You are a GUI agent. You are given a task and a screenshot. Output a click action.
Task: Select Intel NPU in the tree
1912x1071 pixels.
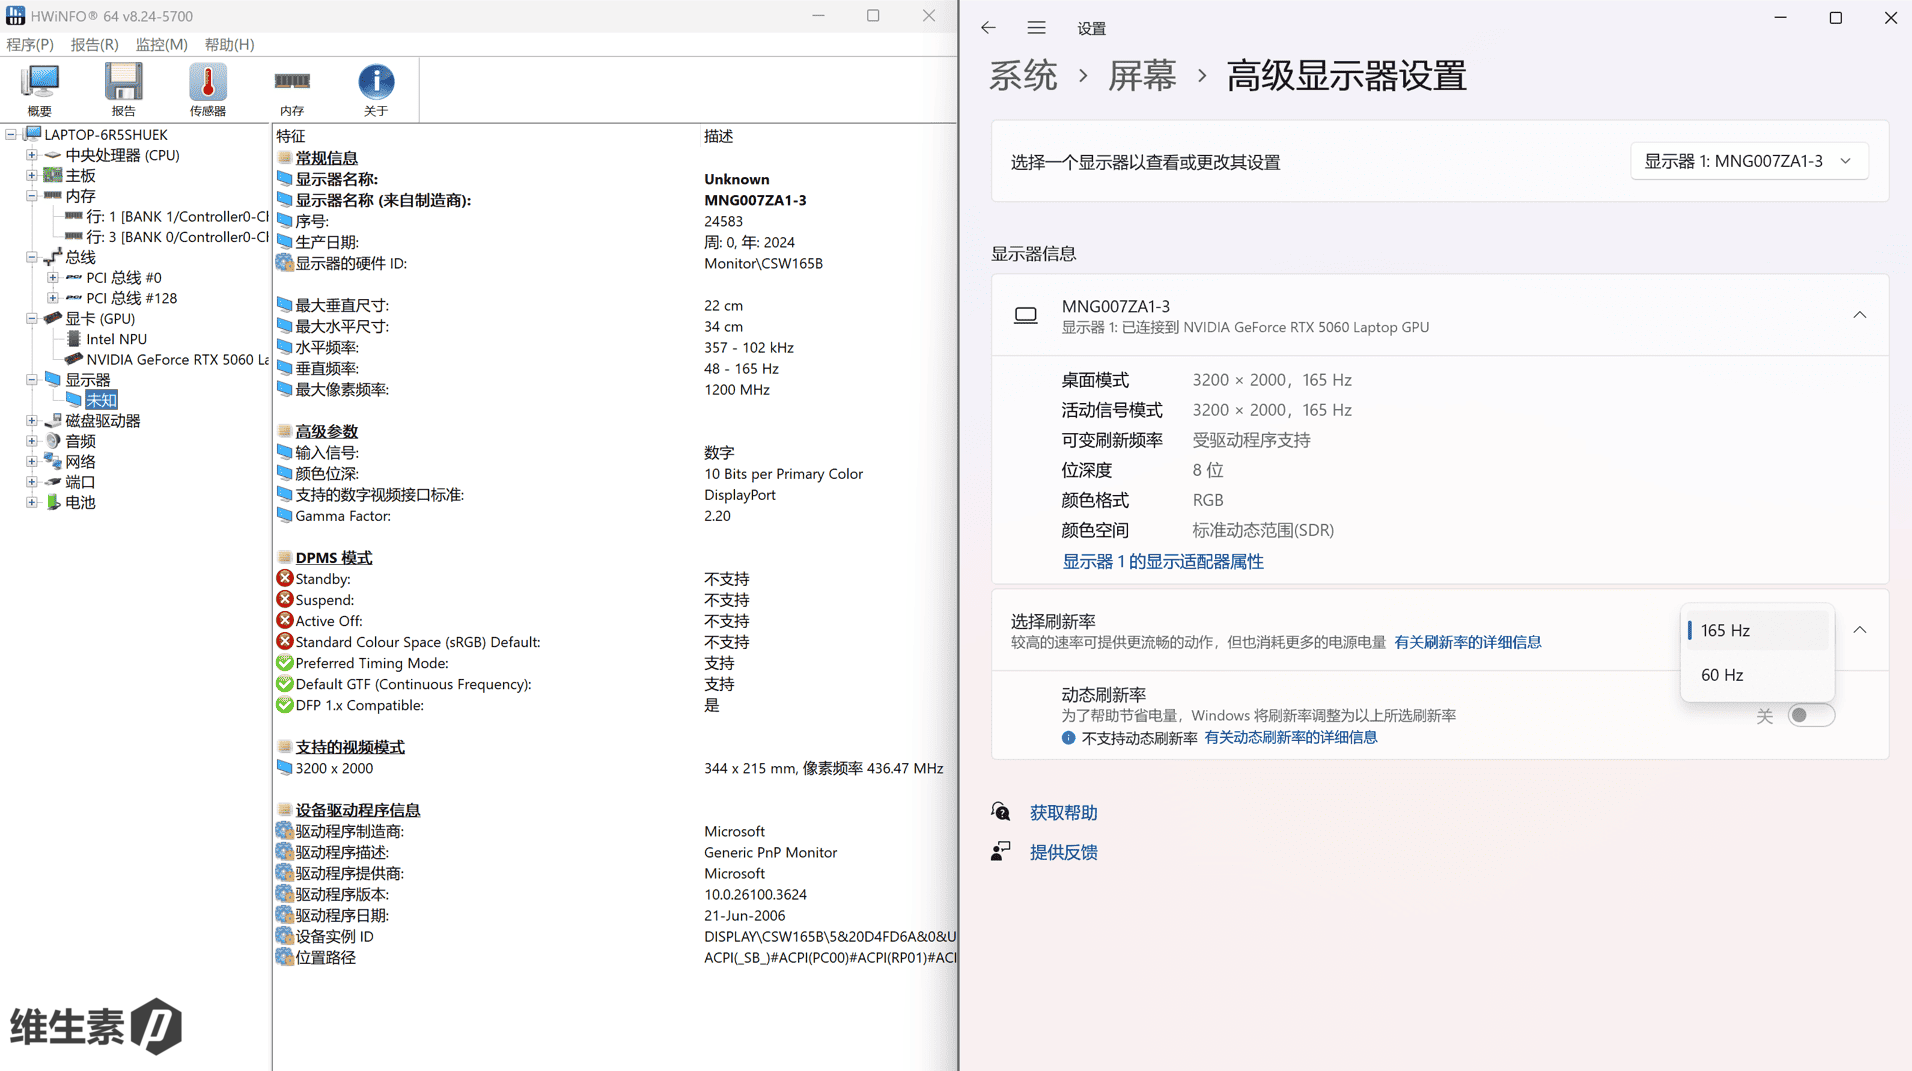(116, 339)
